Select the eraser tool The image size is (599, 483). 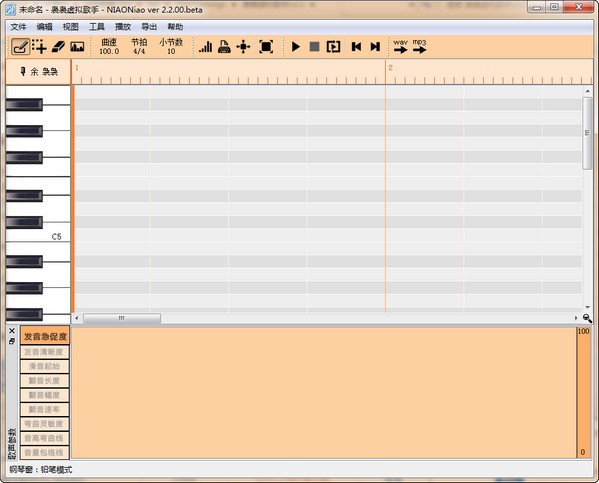[58, 47]
